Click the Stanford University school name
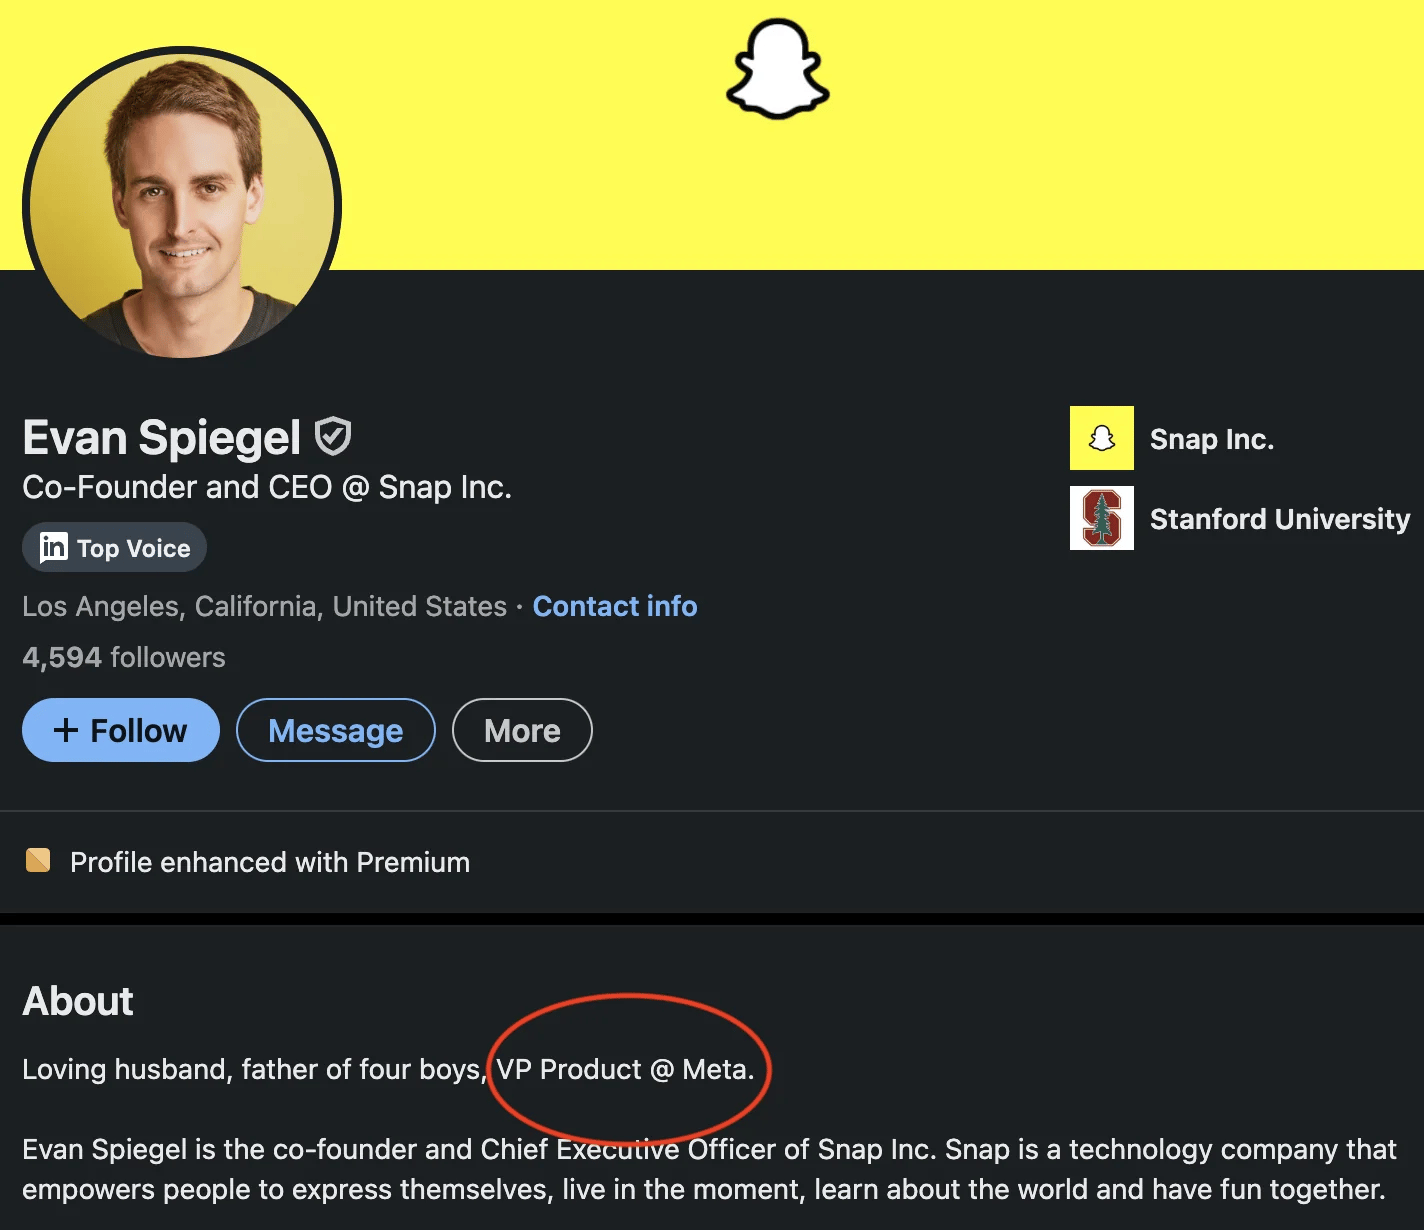Screen dimensions: 1424x1230 point(1279,519)
